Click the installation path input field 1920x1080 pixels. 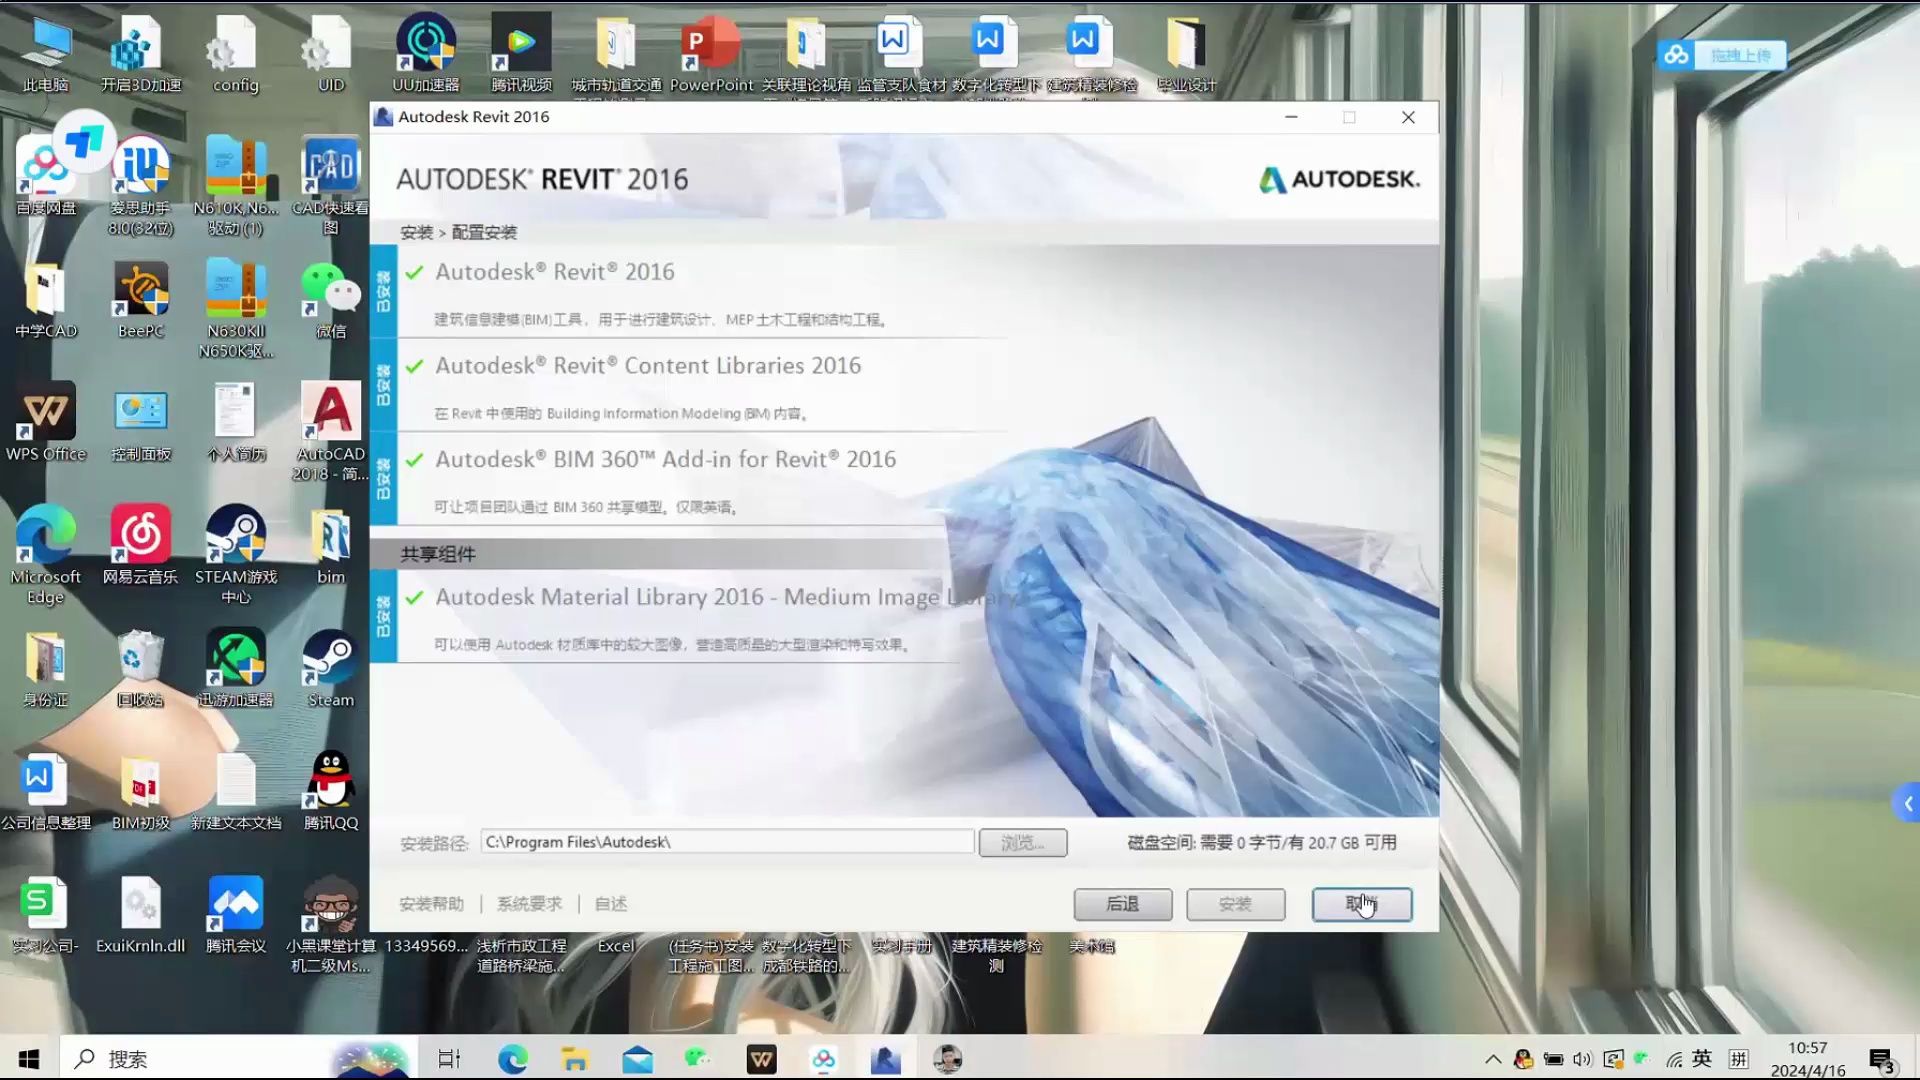pos(727,841)
